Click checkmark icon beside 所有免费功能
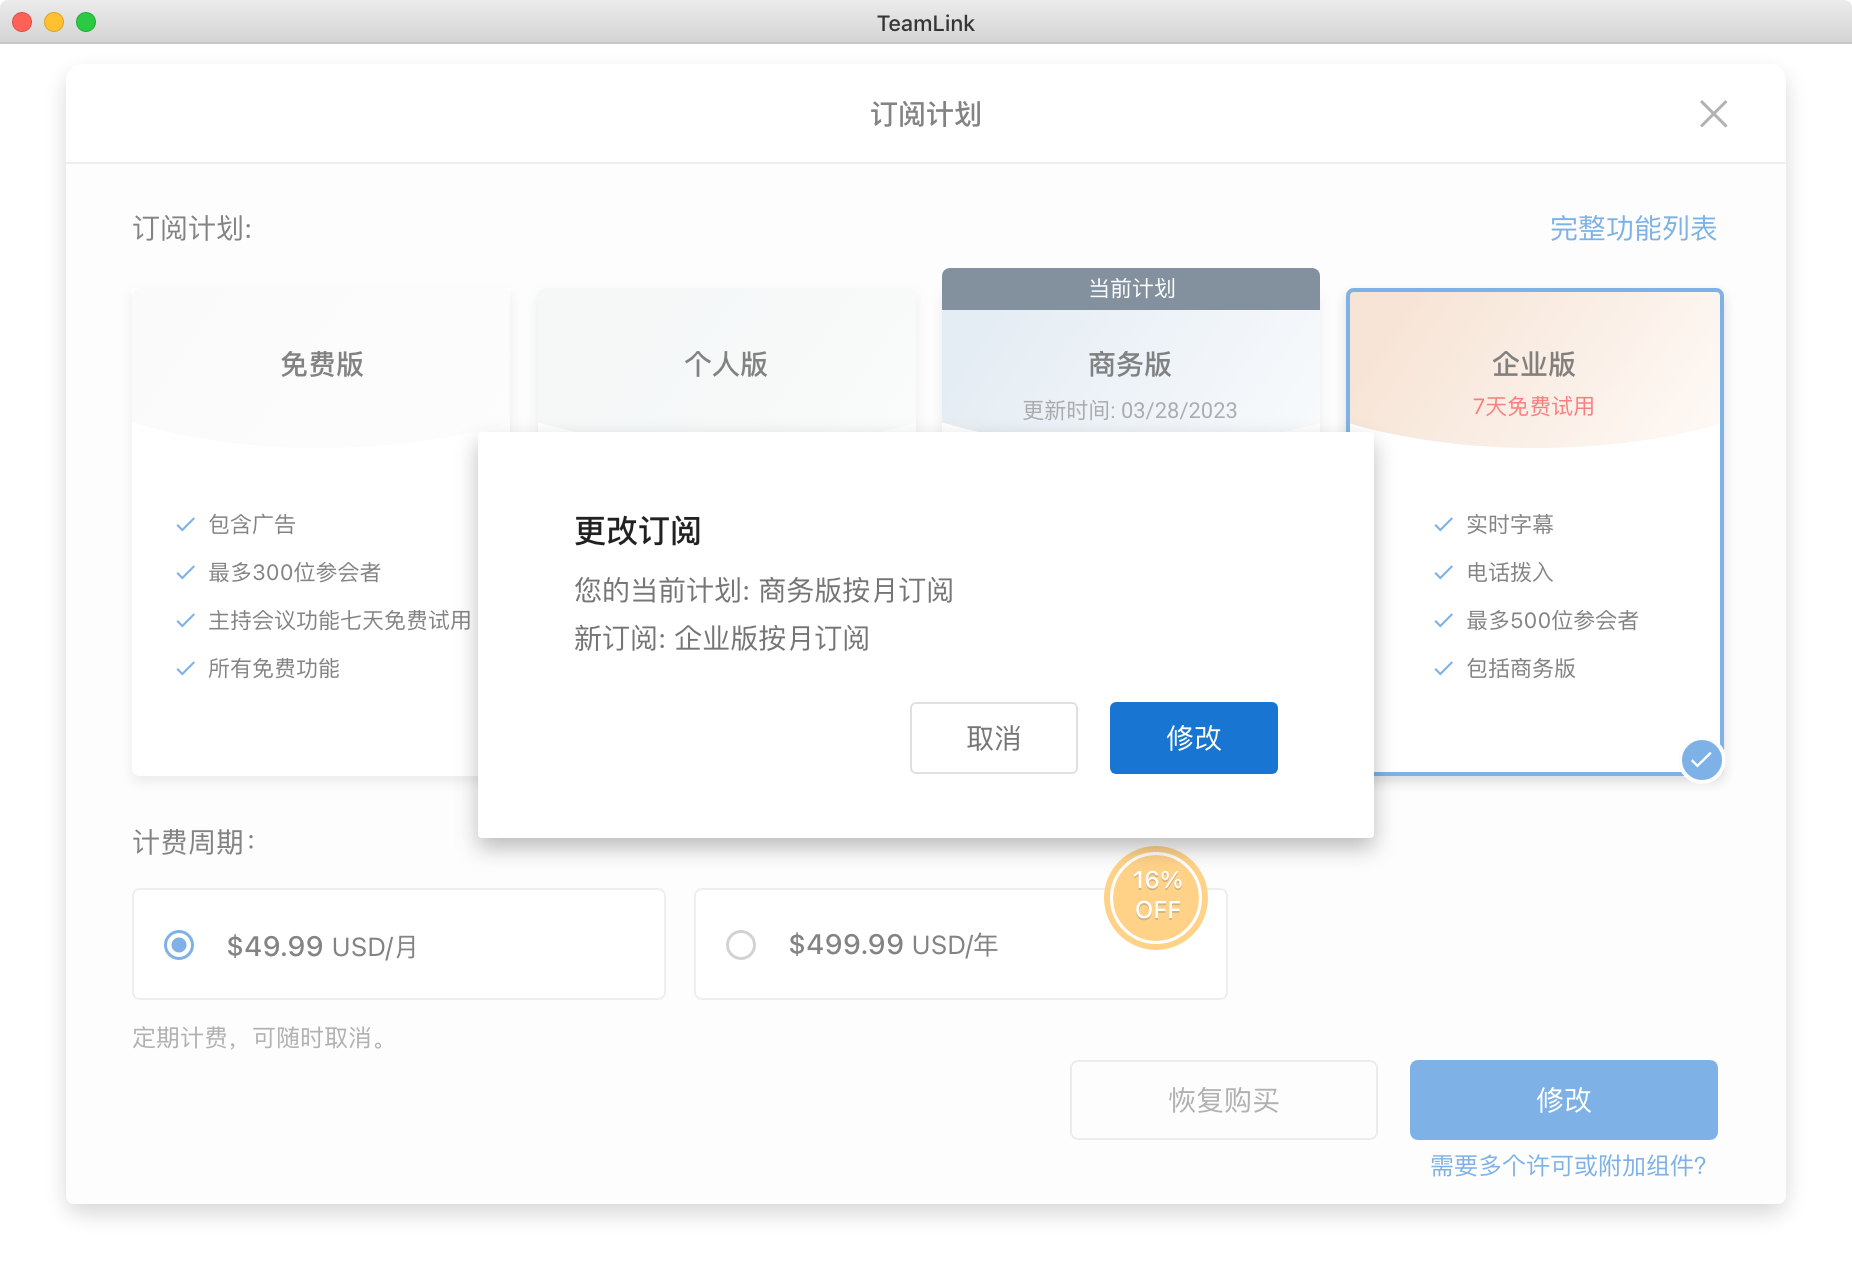 pyautogui.click(x=185, y=668)
